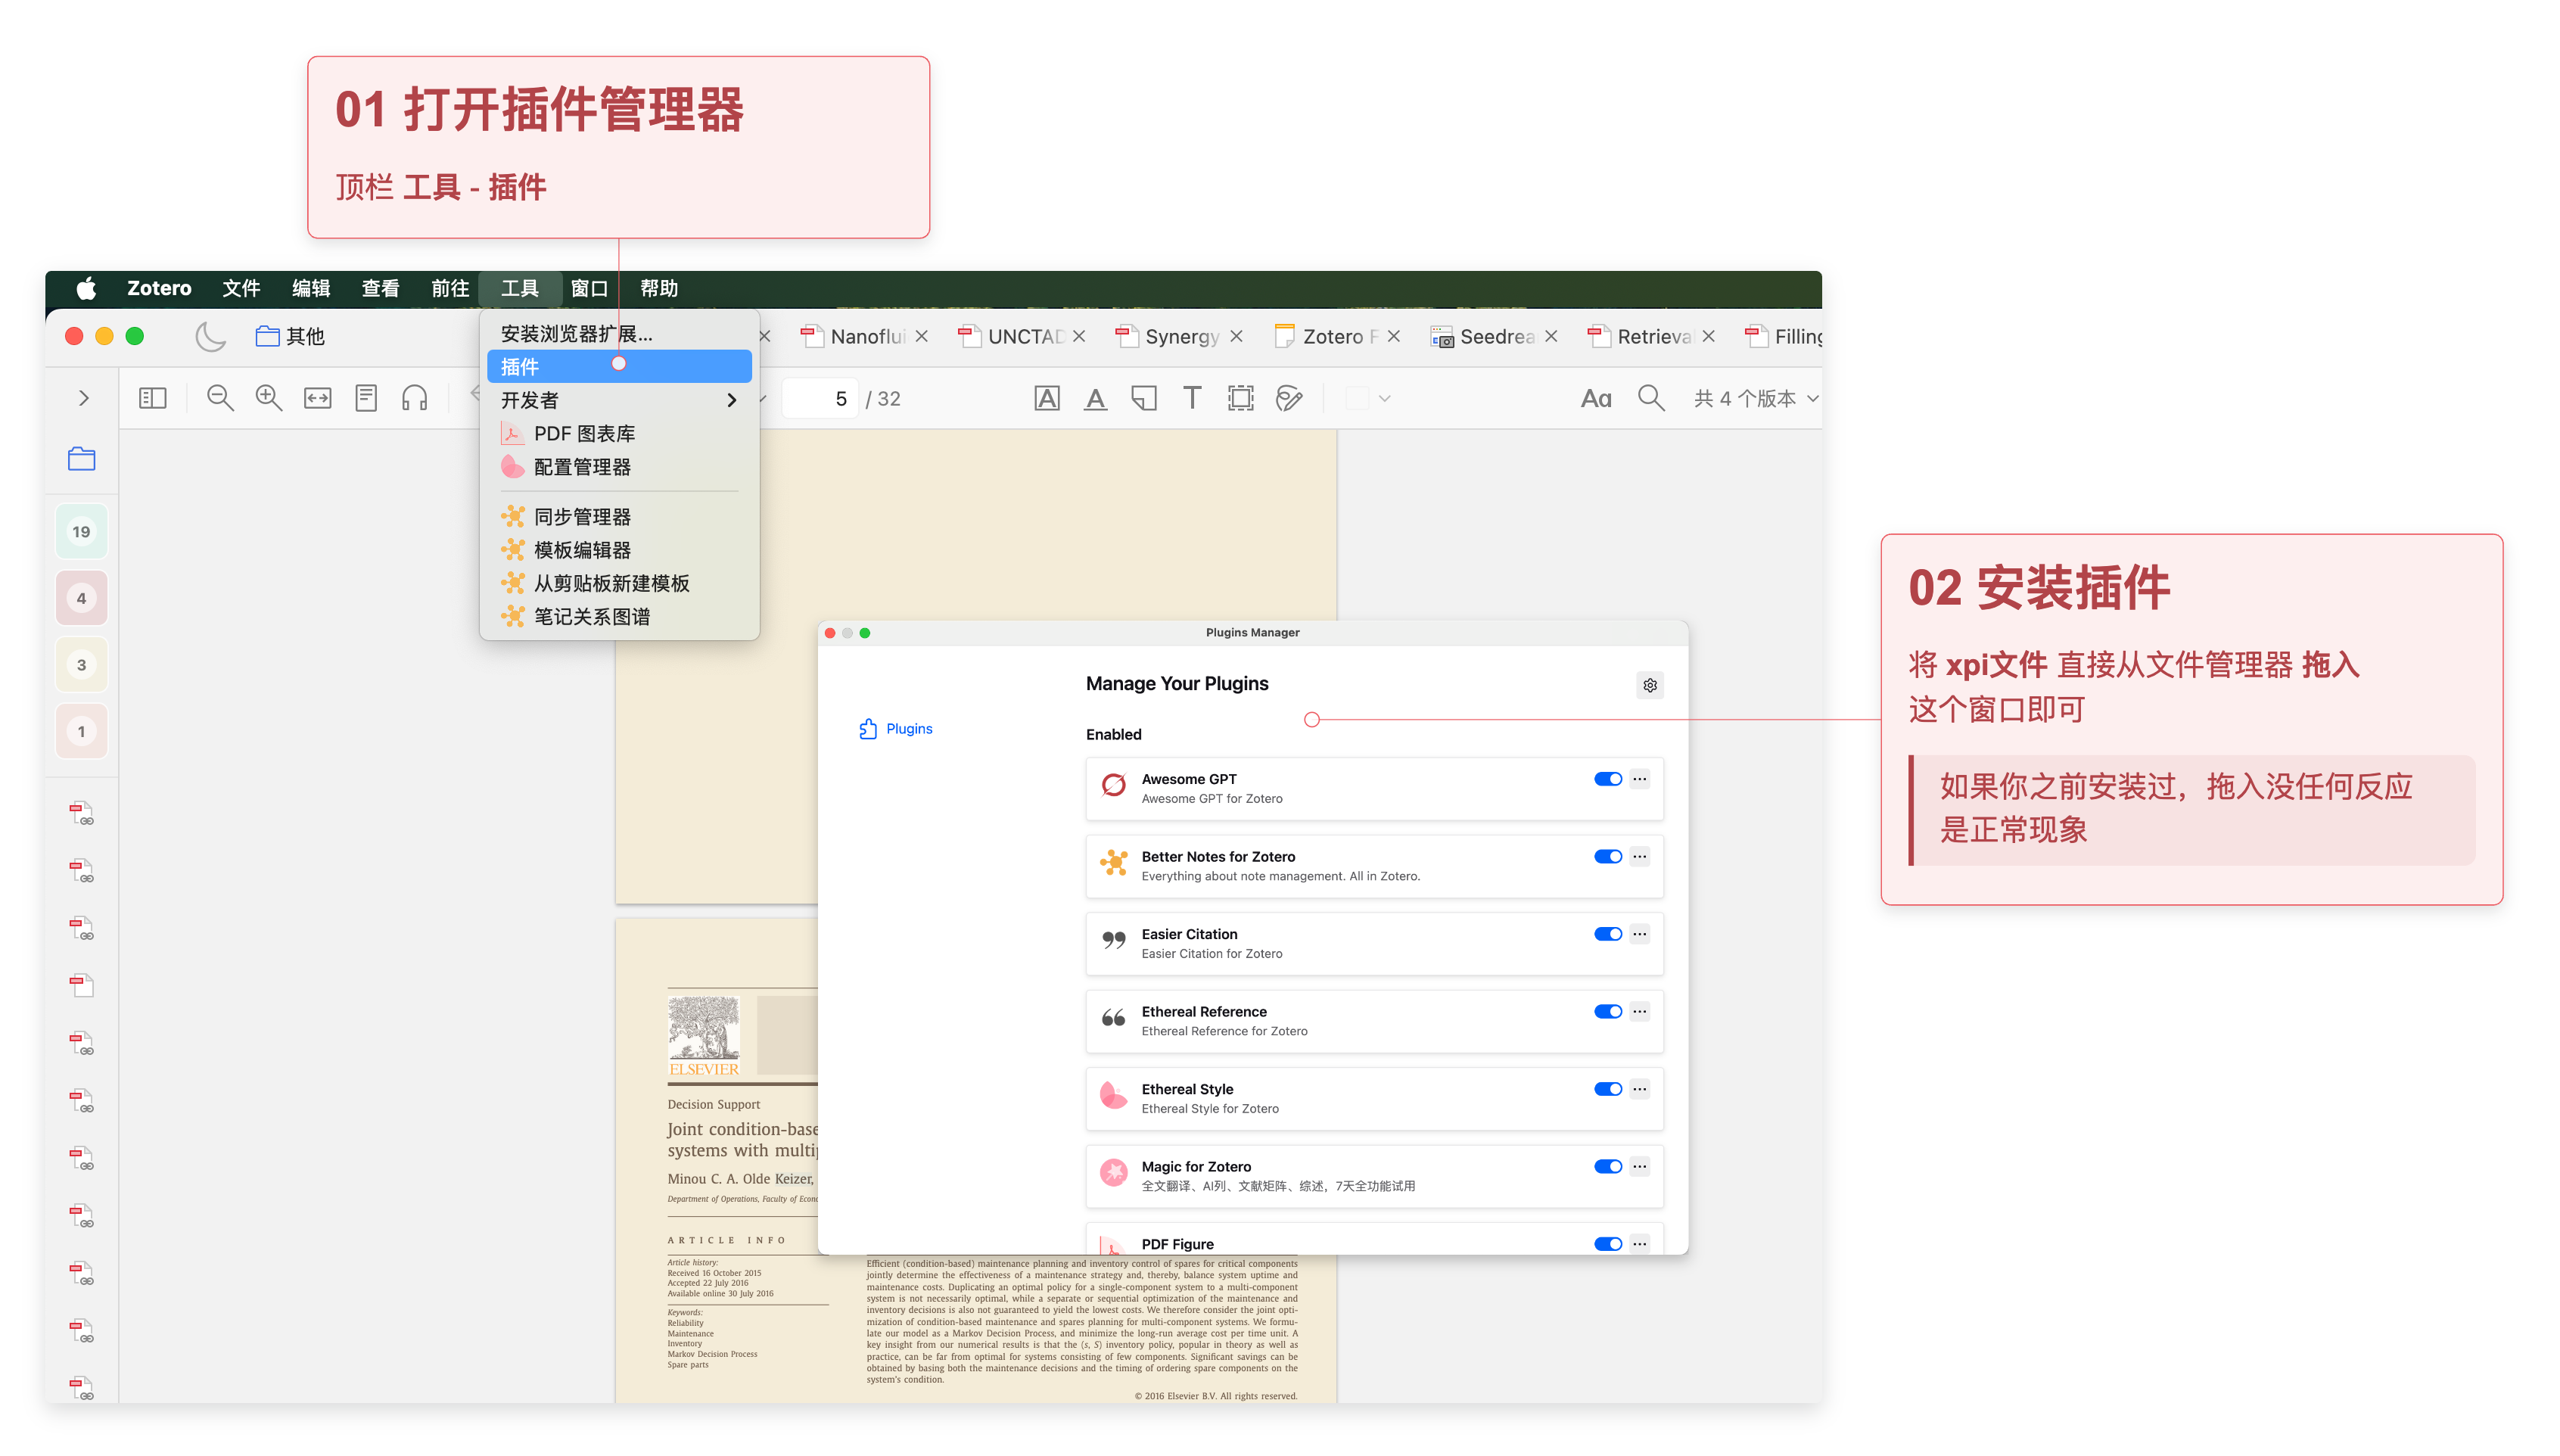Open the 查看 menu
This screenshot has height=1456, width=2560.
tap(380, 289)
